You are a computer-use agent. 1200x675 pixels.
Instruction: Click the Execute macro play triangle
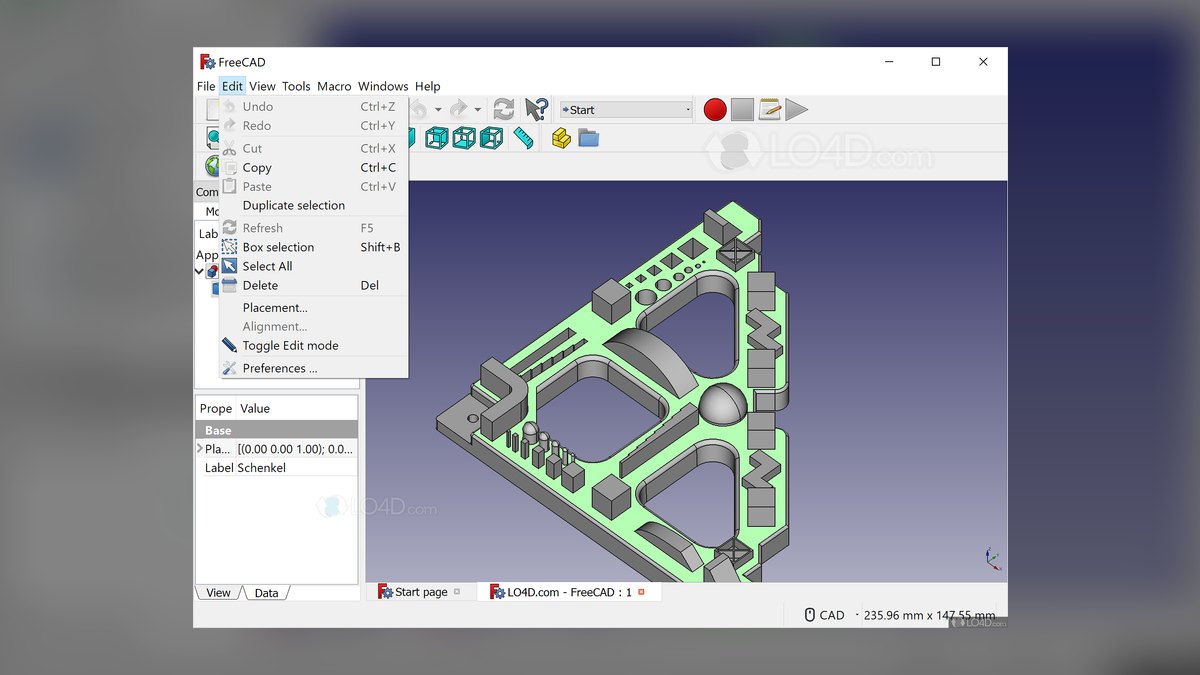pos(796,110)
